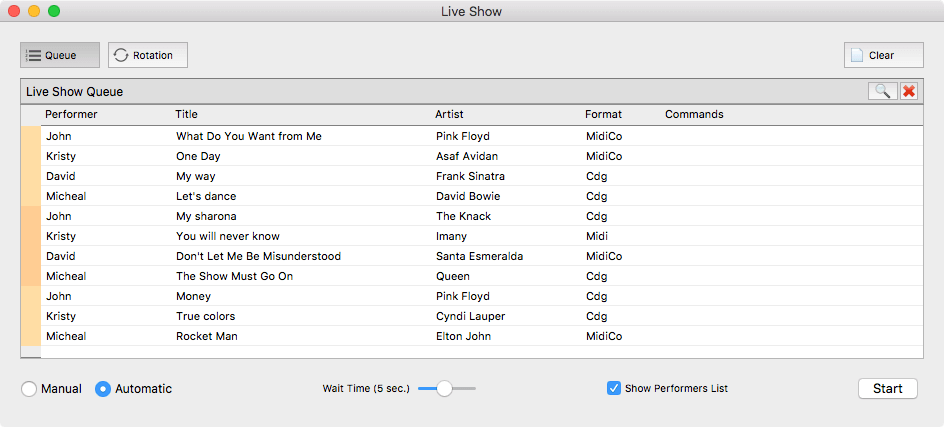The height and width of the screenshot is (427, 944).
Task: Select the Manual radio button
Action: (x=29, y=389)
